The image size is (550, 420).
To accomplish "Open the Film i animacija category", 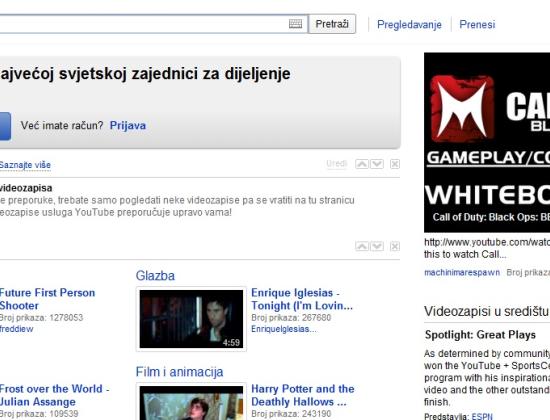I will click(x=179, y=372).
